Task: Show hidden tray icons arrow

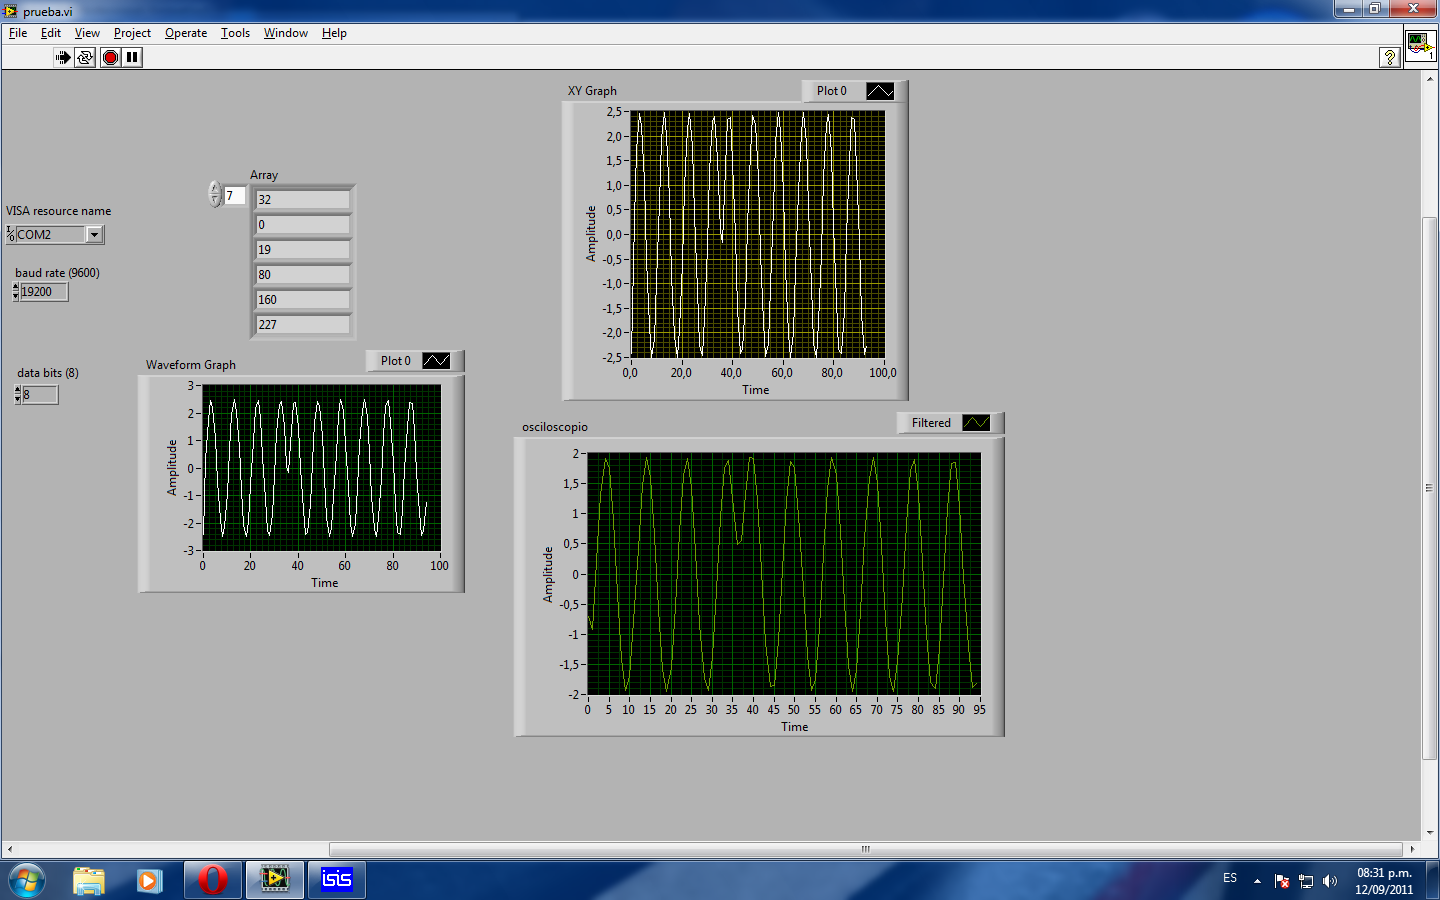Action: tap(1257, 881)
